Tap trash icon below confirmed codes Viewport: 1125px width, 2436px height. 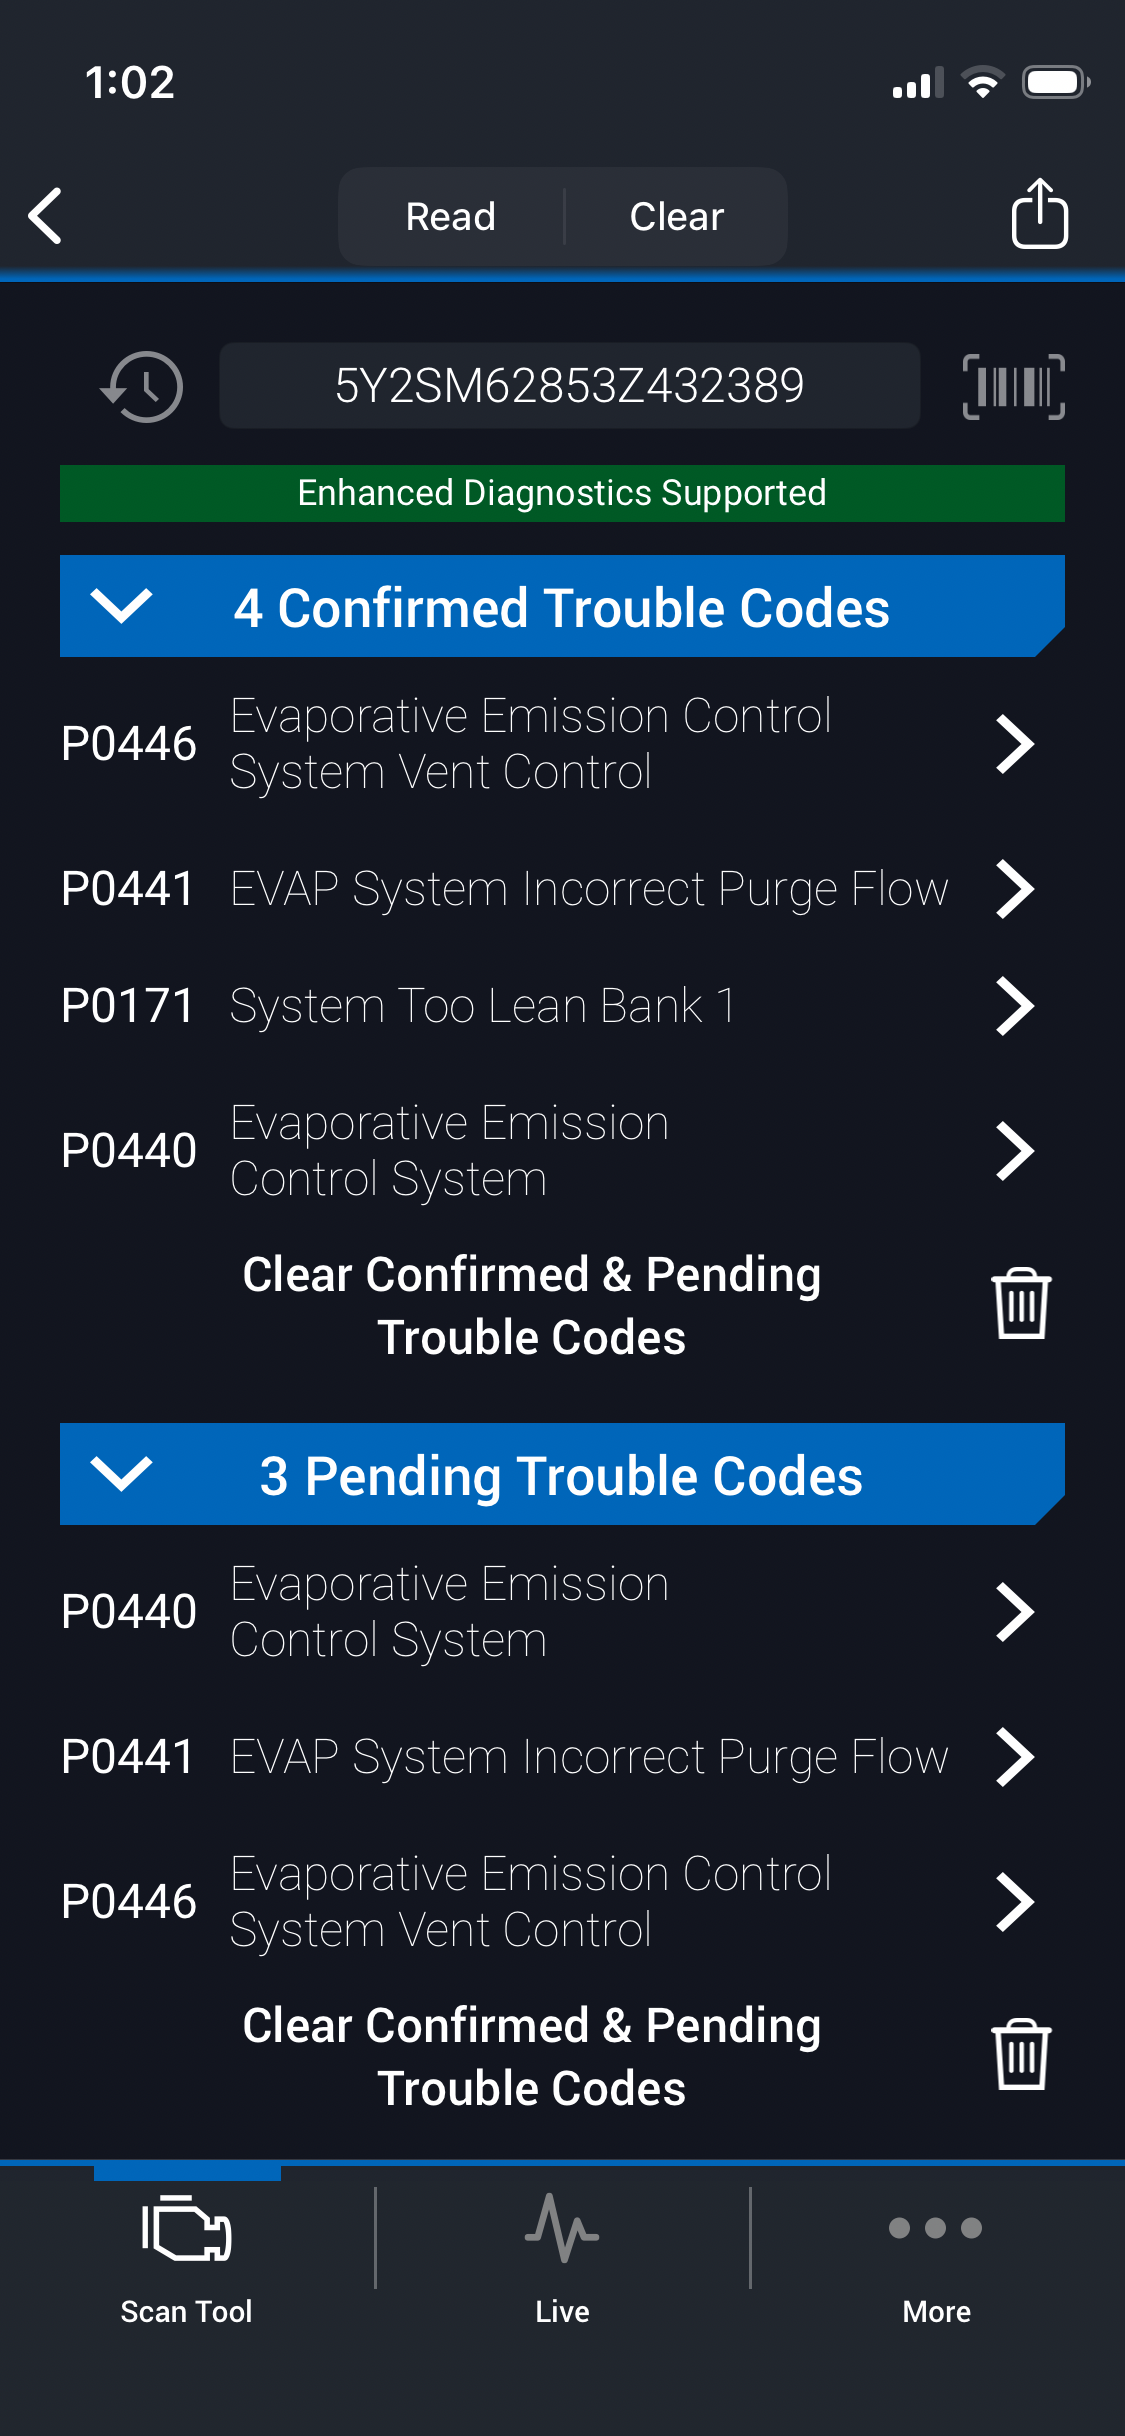[1021, 1303]
